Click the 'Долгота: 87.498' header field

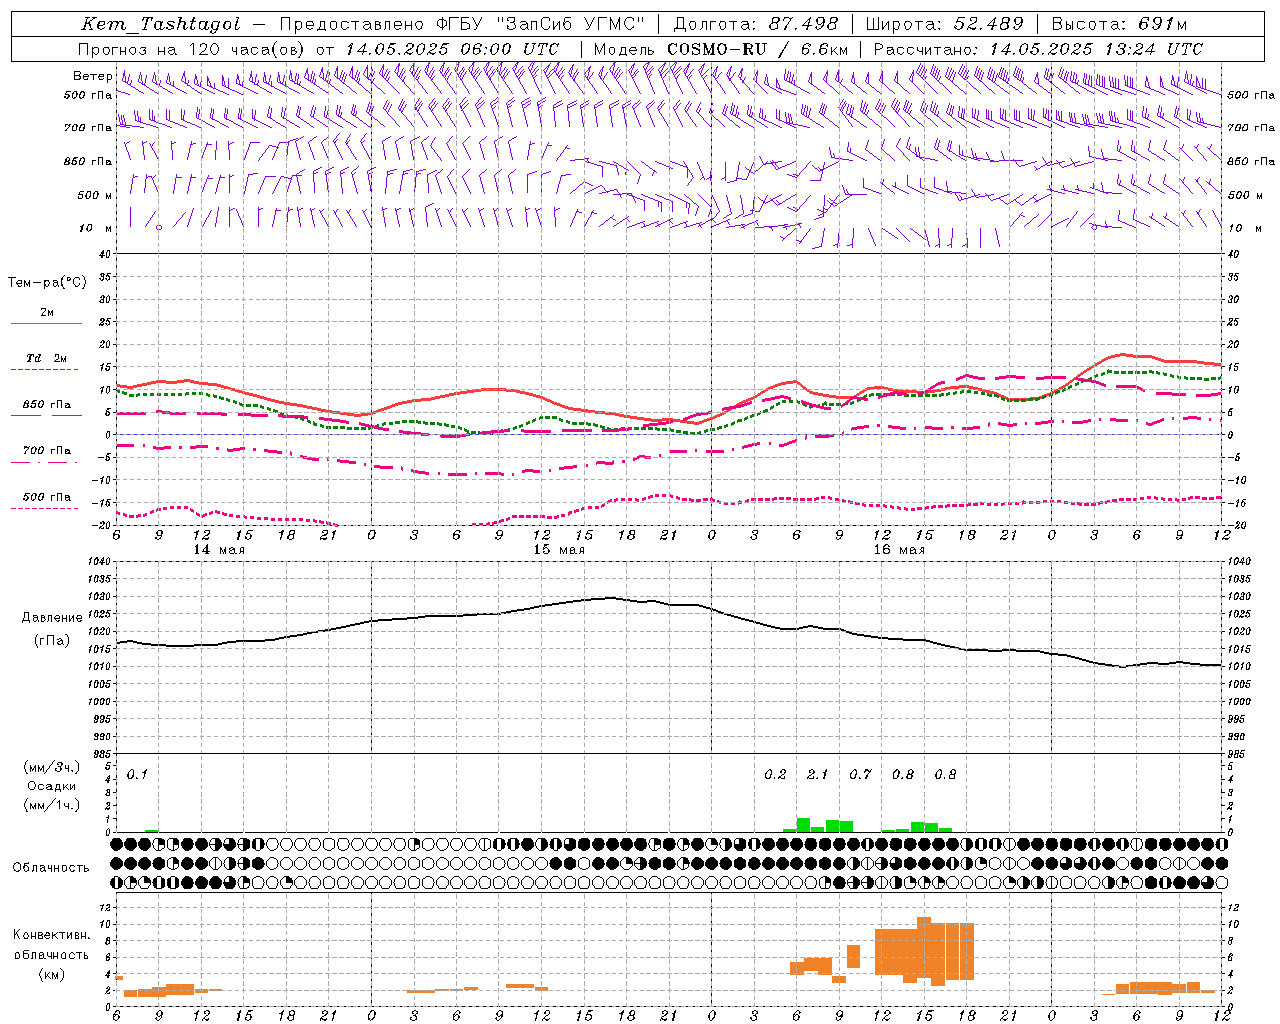(756, 24)
